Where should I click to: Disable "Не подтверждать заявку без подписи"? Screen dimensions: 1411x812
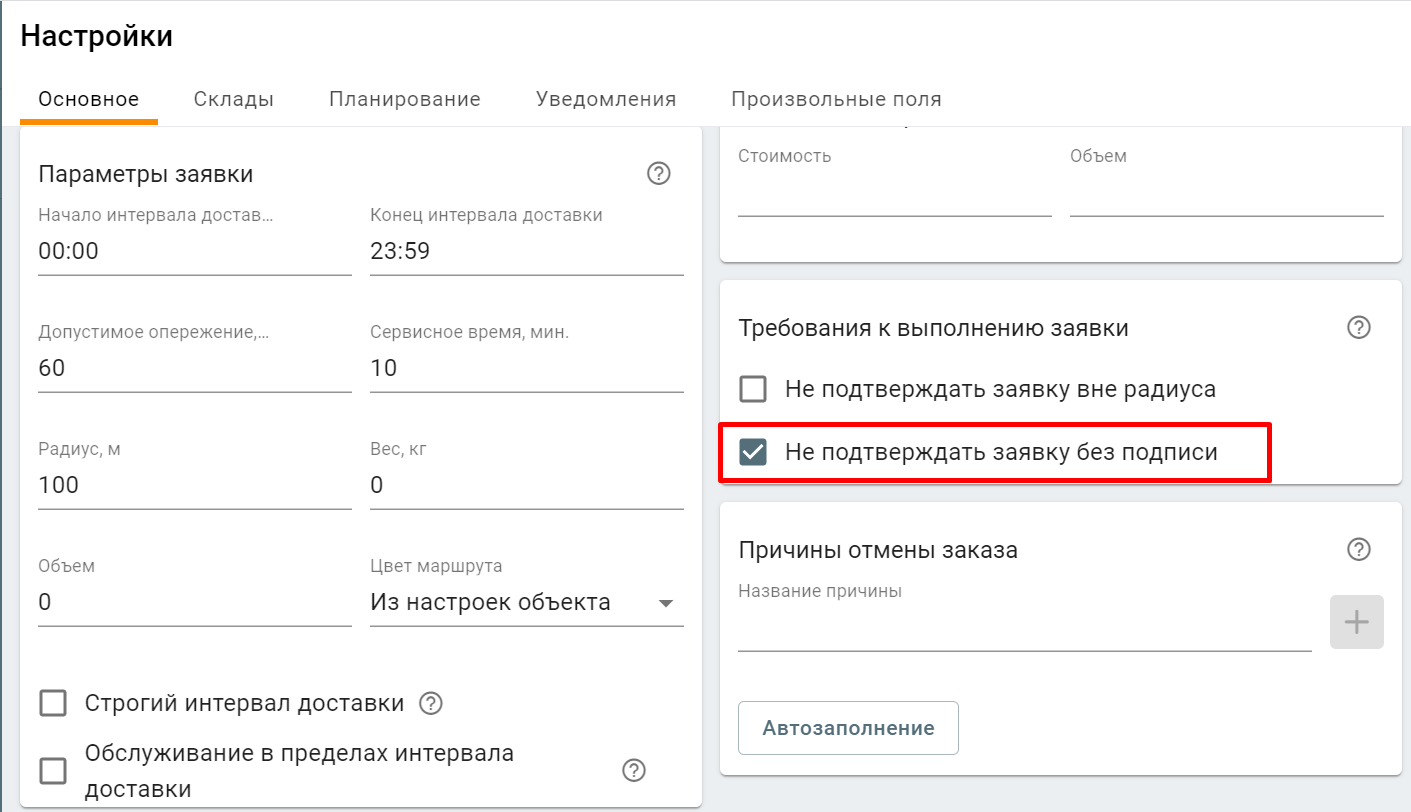click(751, 452)
